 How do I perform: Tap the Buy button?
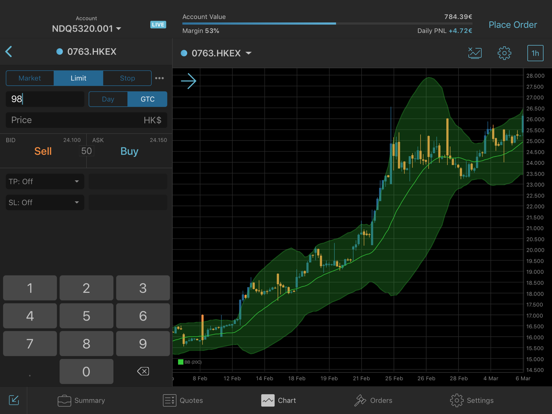tap(129, 151)
